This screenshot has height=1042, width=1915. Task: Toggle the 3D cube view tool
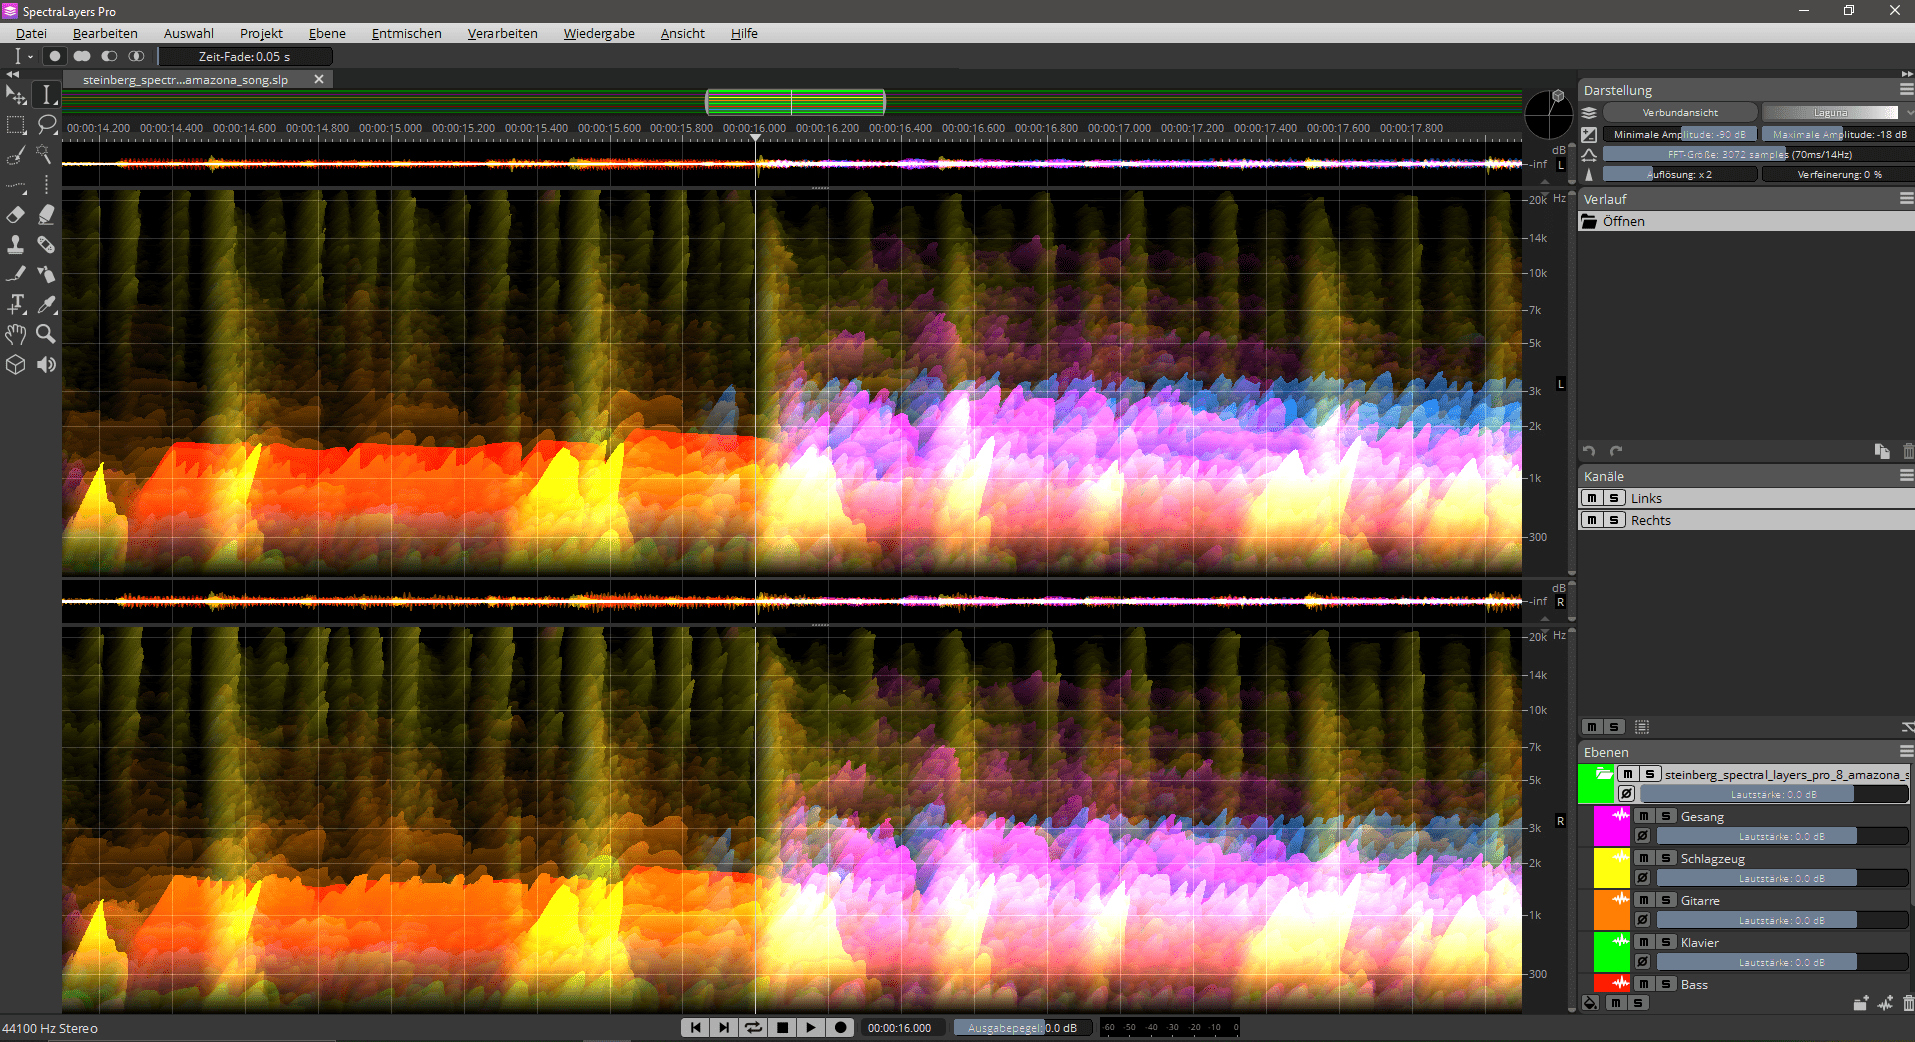pos(16,365)
